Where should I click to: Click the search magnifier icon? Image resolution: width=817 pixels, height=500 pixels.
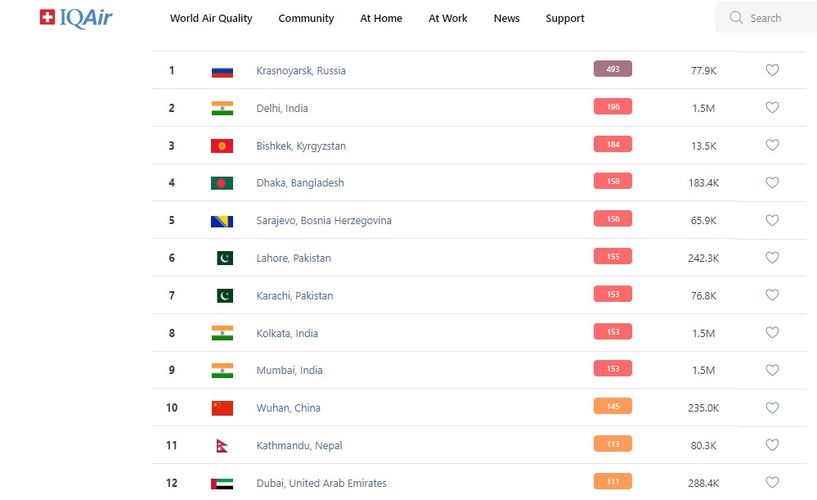pos(736,18)
